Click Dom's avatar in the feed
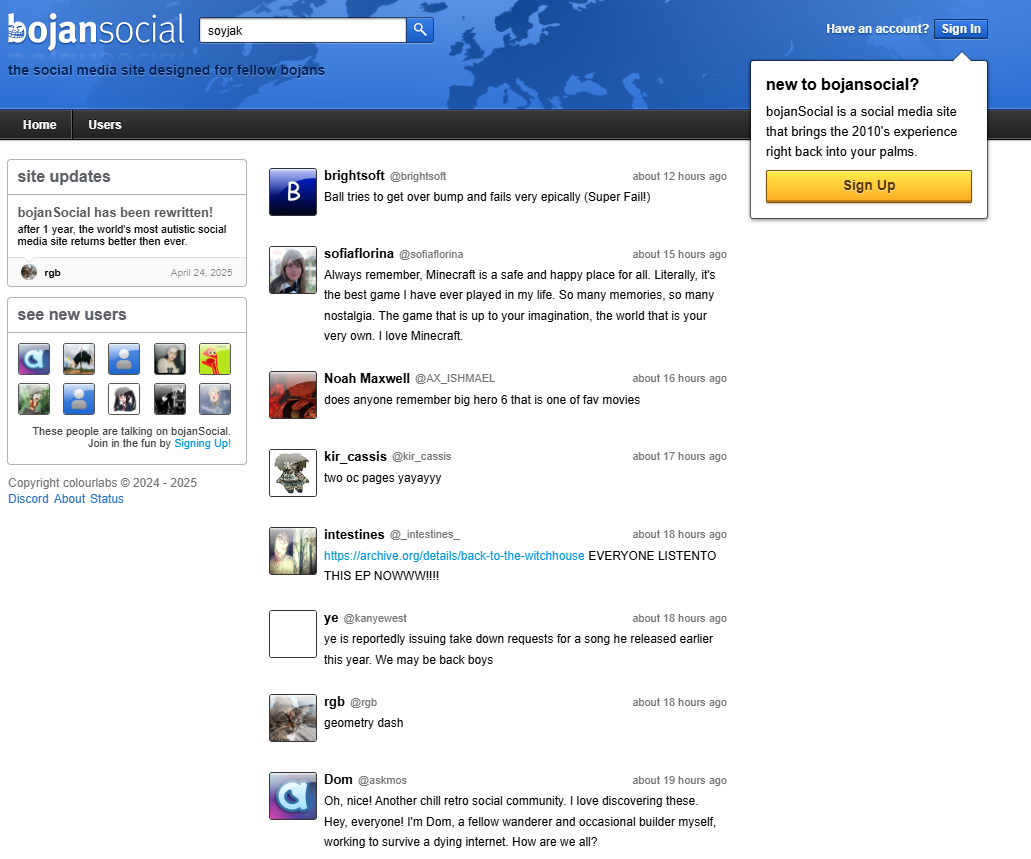The width and height of the screenshot is (1031, 859). click(x=293, y=796)
